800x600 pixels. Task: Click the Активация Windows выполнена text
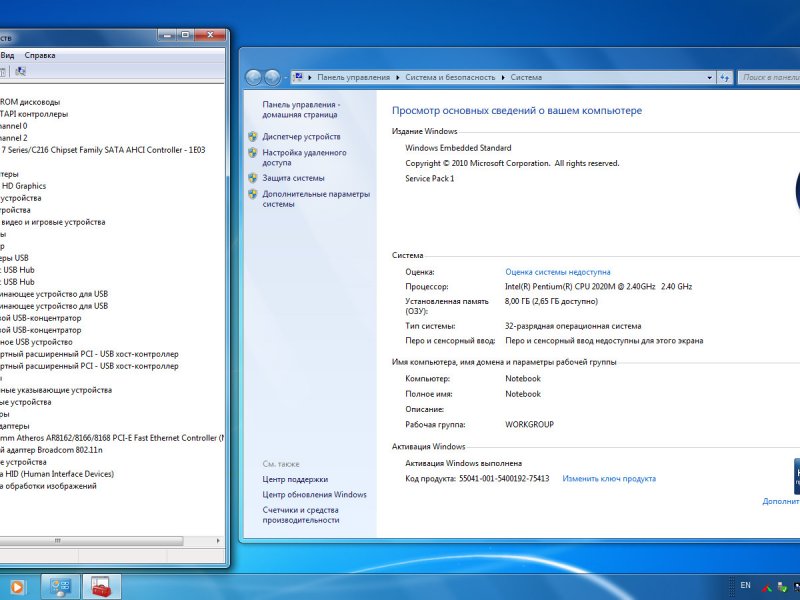463,463
